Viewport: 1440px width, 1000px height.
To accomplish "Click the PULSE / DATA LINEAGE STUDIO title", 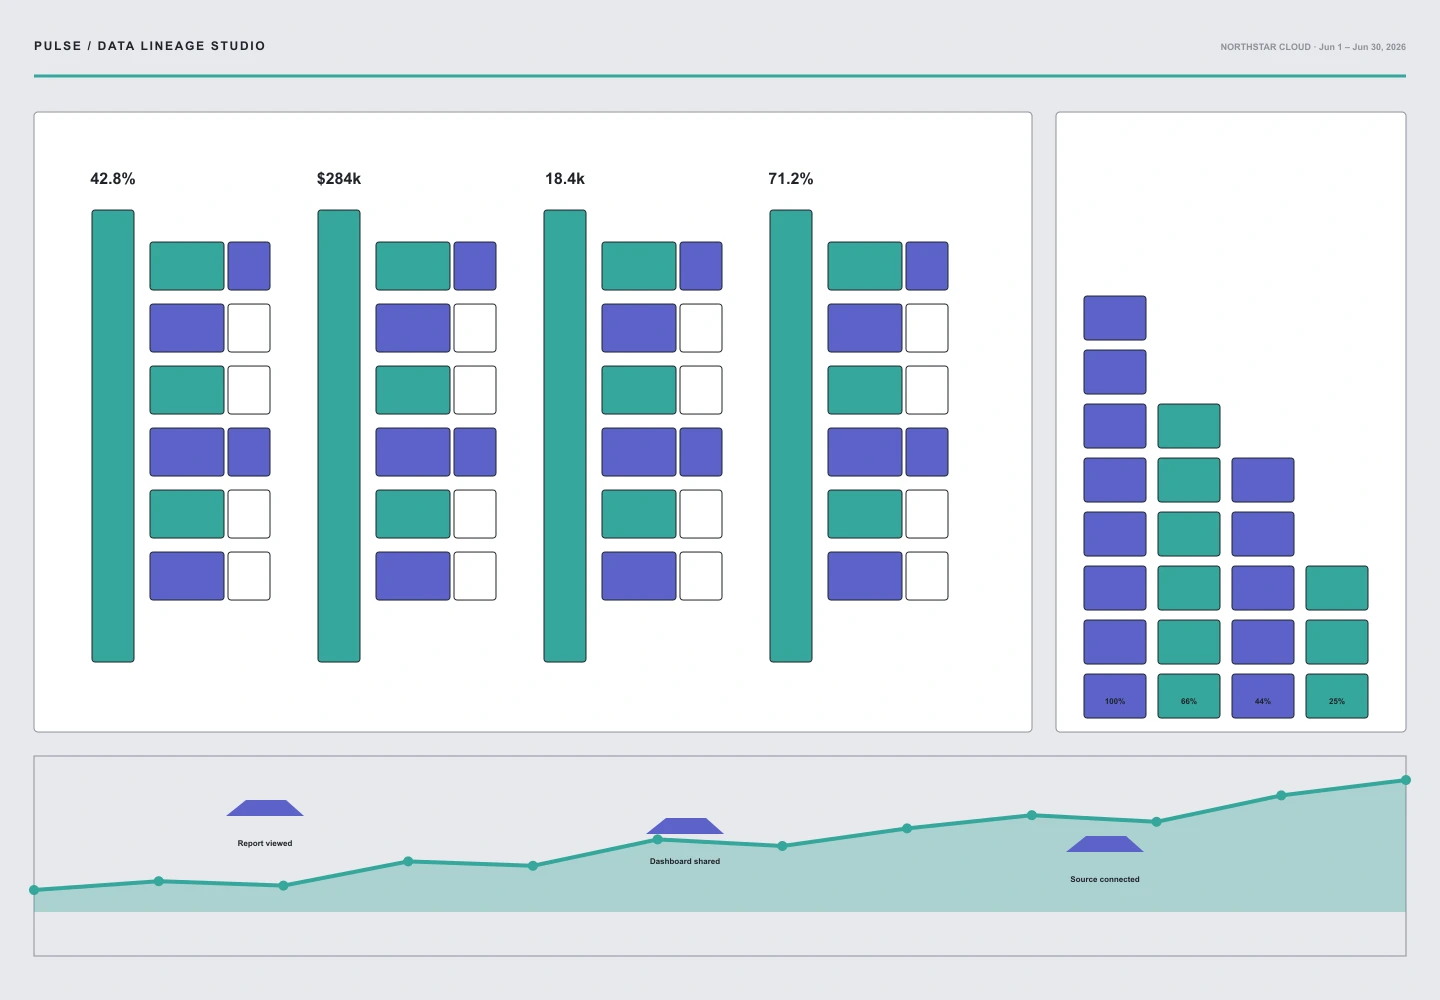I will tap(150, 46).
